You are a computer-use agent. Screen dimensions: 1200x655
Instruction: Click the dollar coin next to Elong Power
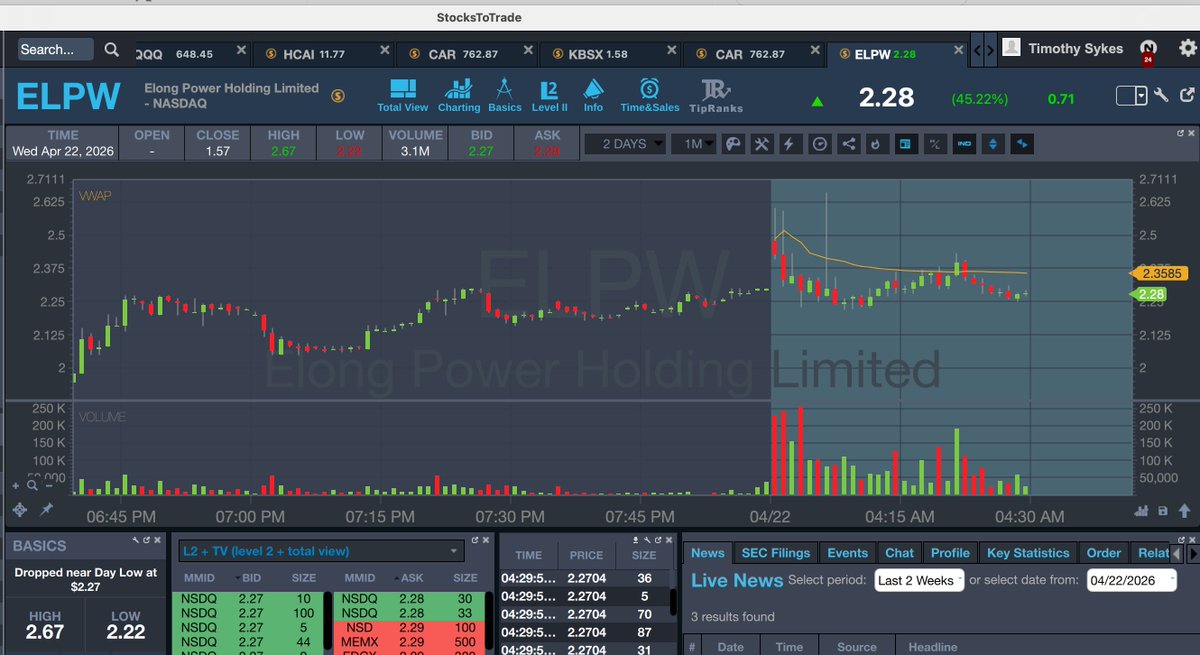(x=338, y=95)
